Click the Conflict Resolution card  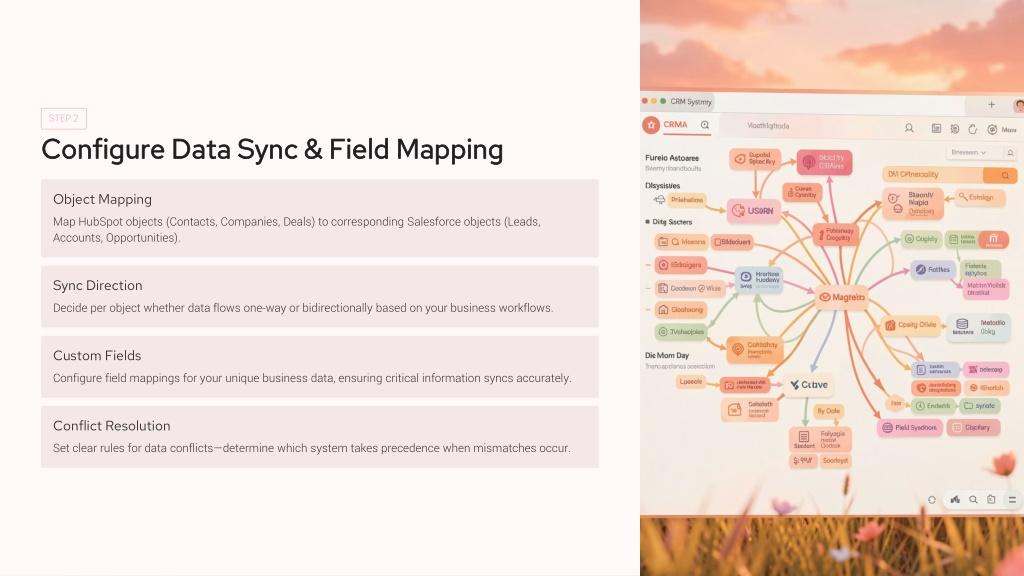319,436
